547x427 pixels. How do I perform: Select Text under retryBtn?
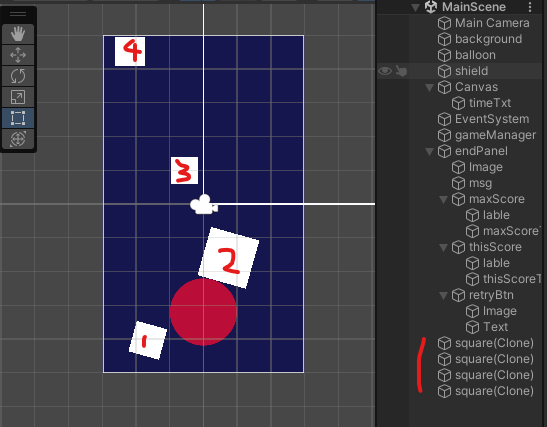pyautogui.click(x=495, y=328)
